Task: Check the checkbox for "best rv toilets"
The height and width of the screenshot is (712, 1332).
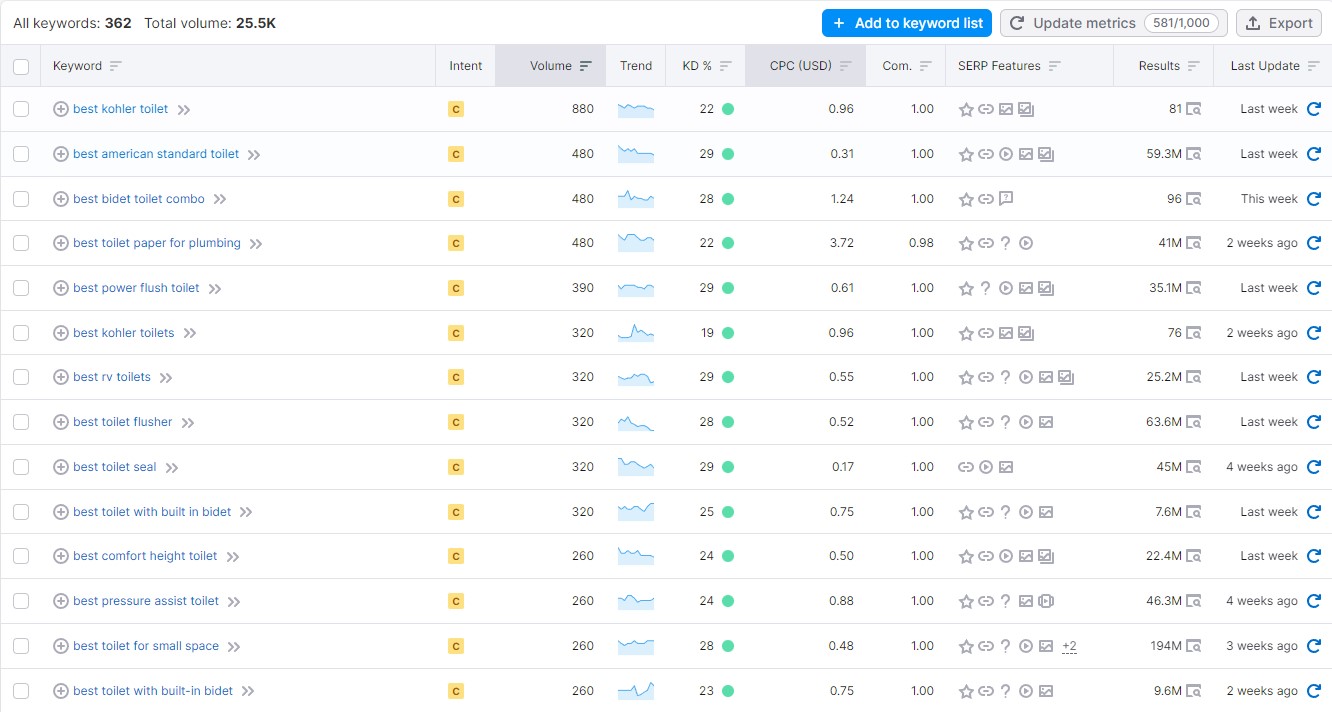Action: (21, 377)
